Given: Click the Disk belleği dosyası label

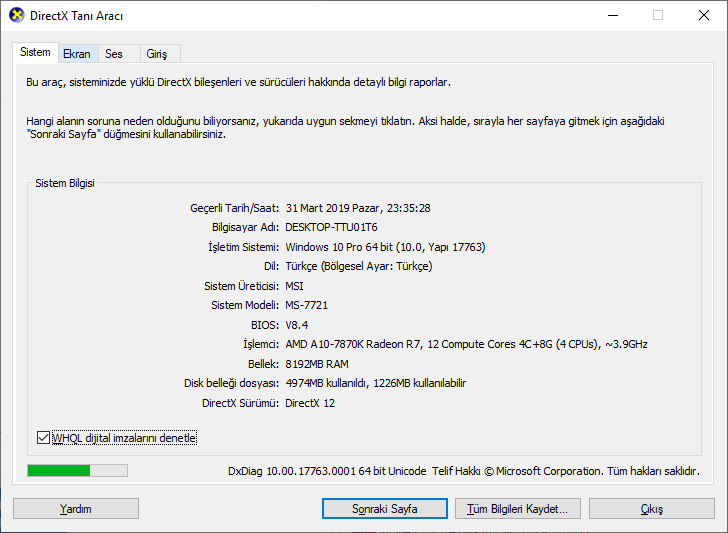Looking at the screenshot, I should tap(232, 384).
